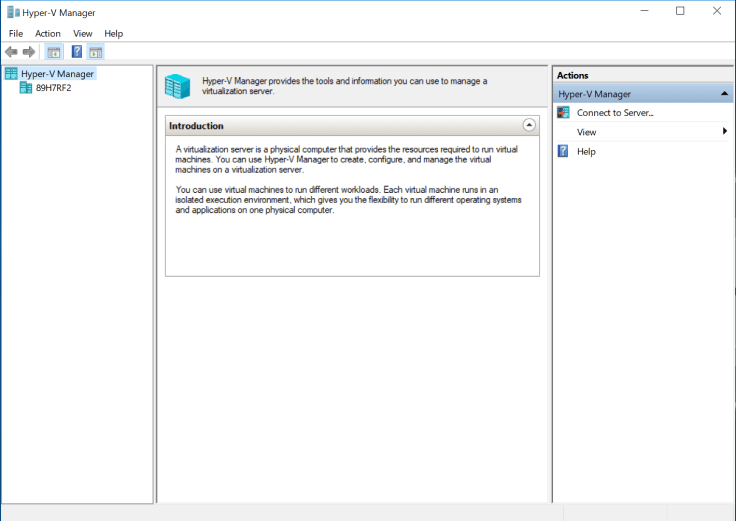Open the View menu in menu bar
Image resolution: width=736 pixels, height=521 pixels.
(82, 33)
